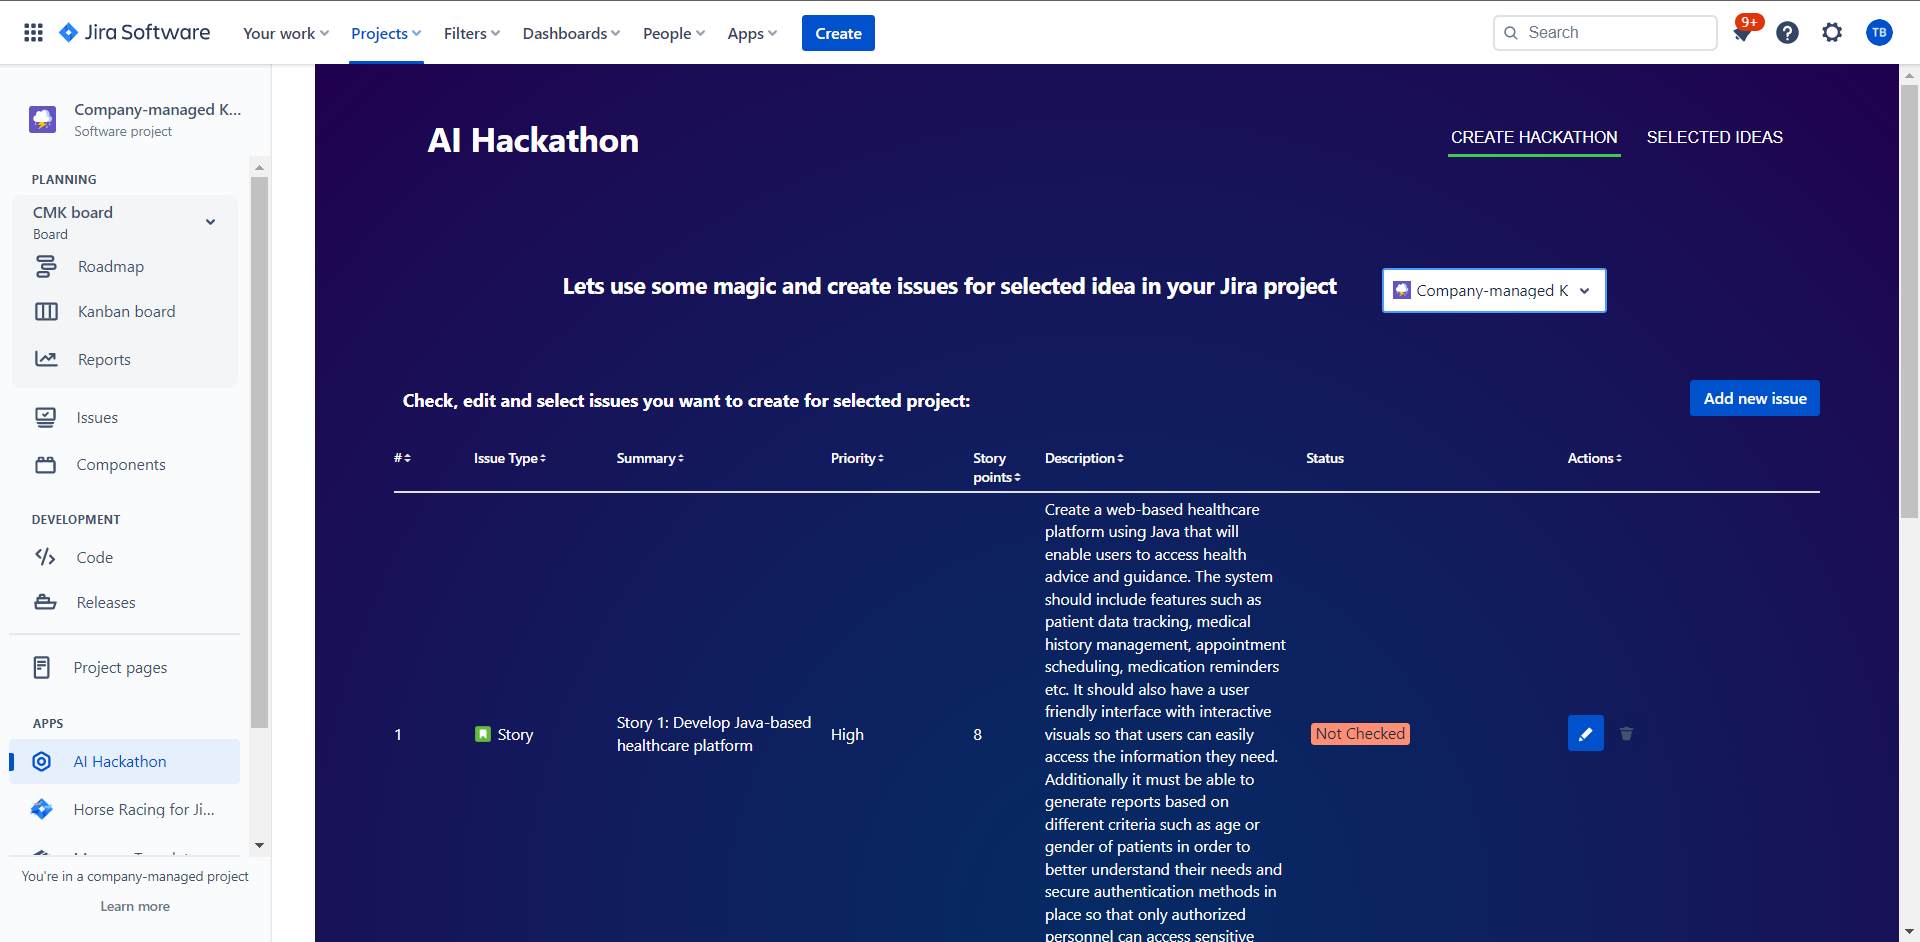Click the Horse Racing app icon
The height and width of the screenshot is (942, 1920).
(x=42, y=809)
